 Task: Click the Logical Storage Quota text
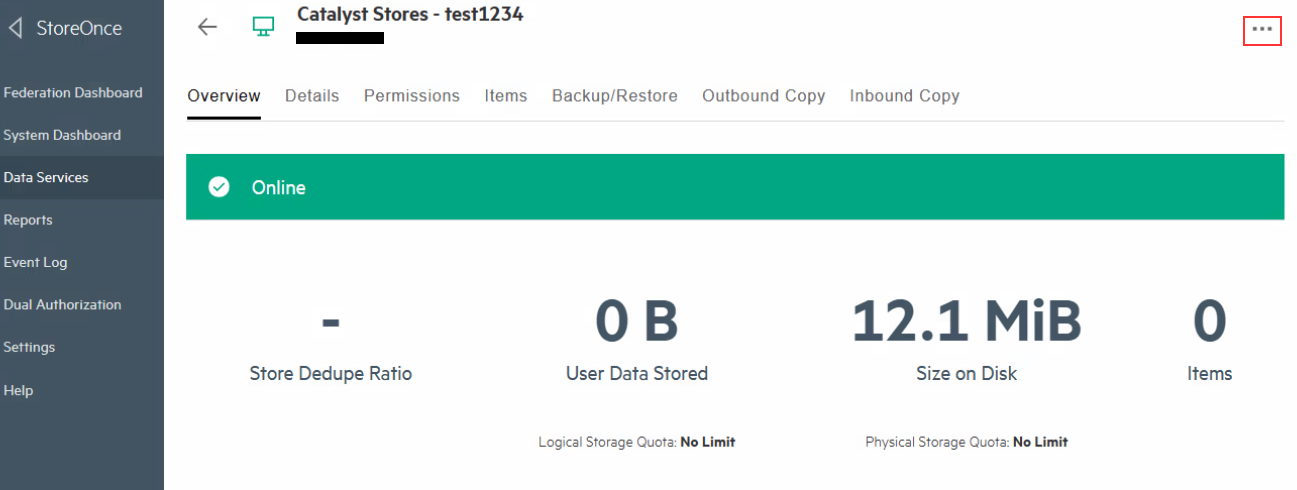[x=637, y=442]
